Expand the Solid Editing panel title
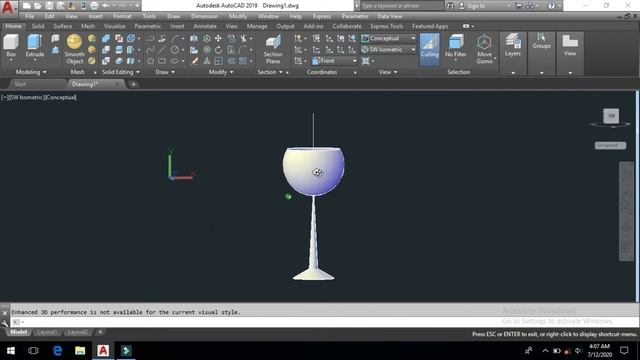 point(121,72)
